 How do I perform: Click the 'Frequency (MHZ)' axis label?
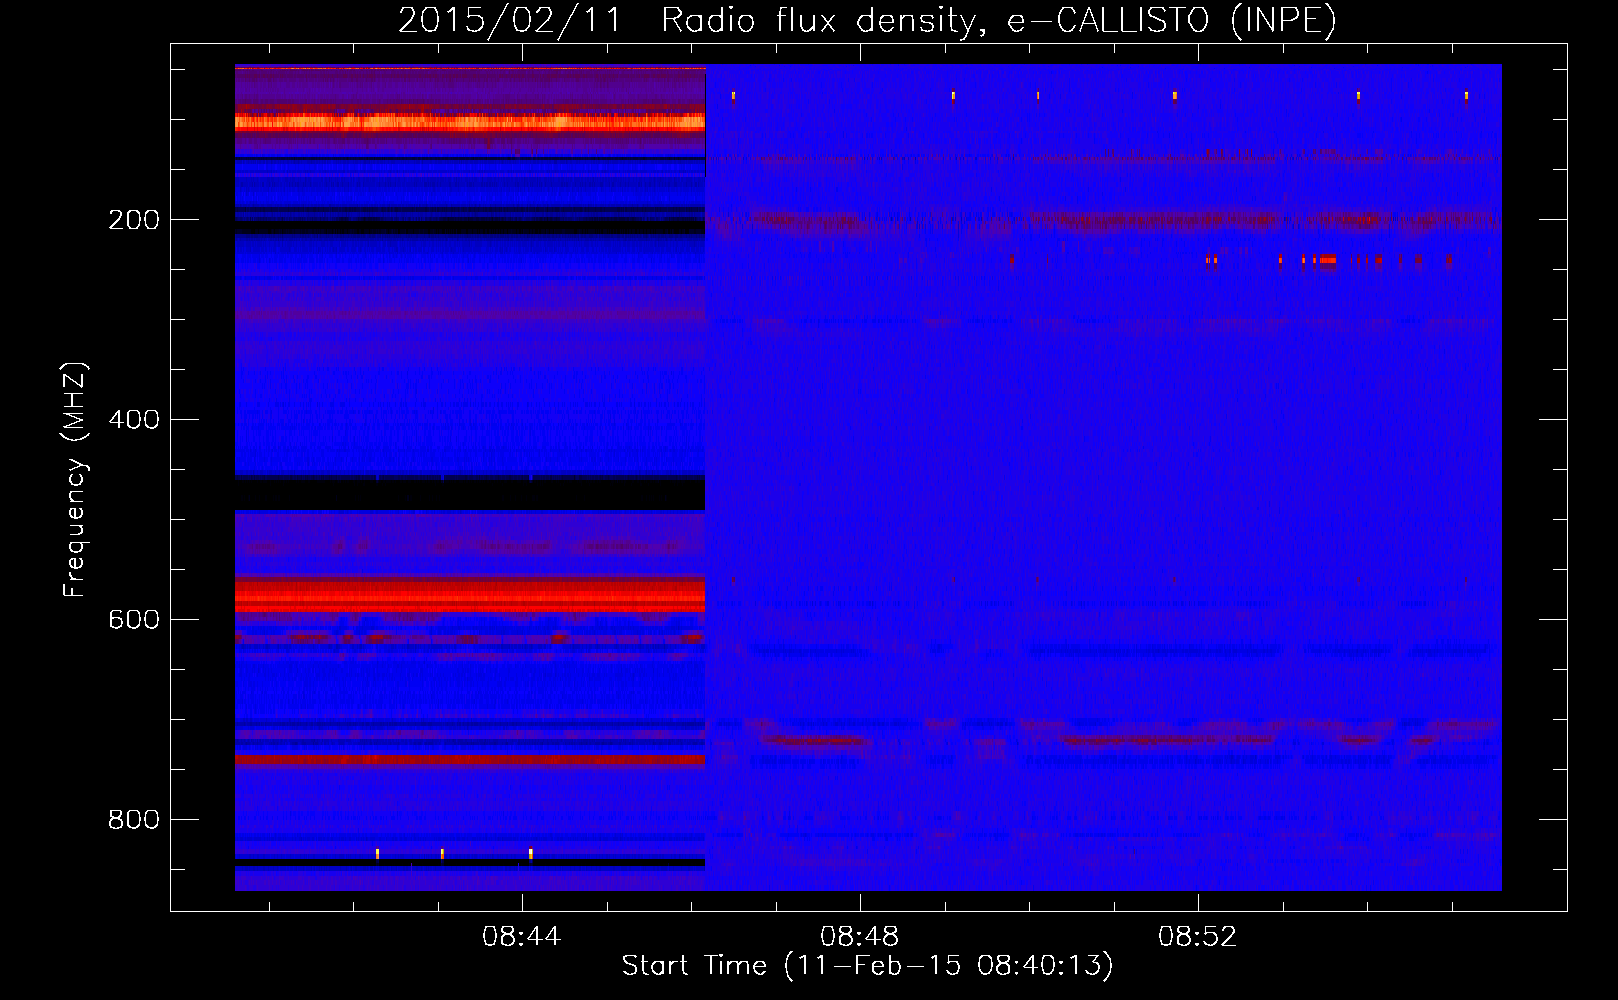click(75, 480)
